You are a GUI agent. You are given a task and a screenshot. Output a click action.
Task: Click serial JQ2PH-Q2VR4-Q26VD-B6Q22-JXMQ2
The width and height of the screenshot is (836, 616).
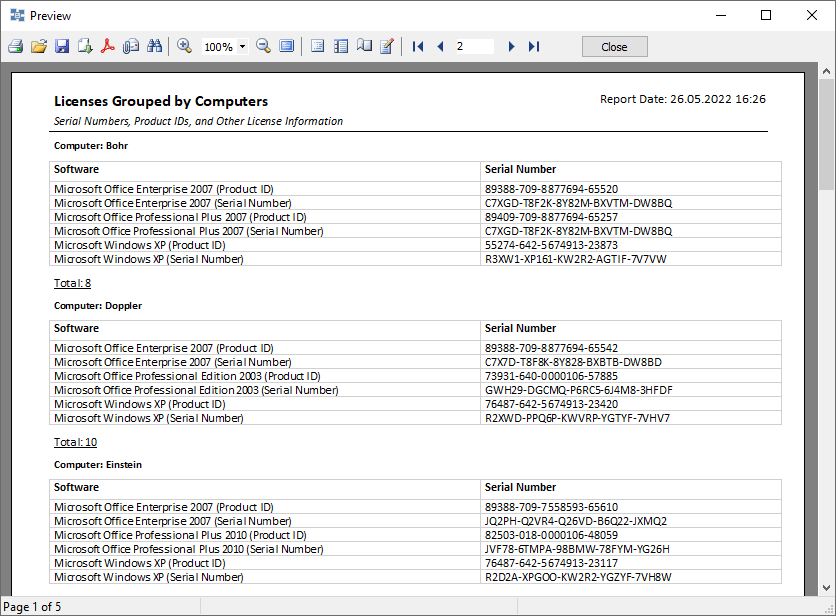coord(576,521)
